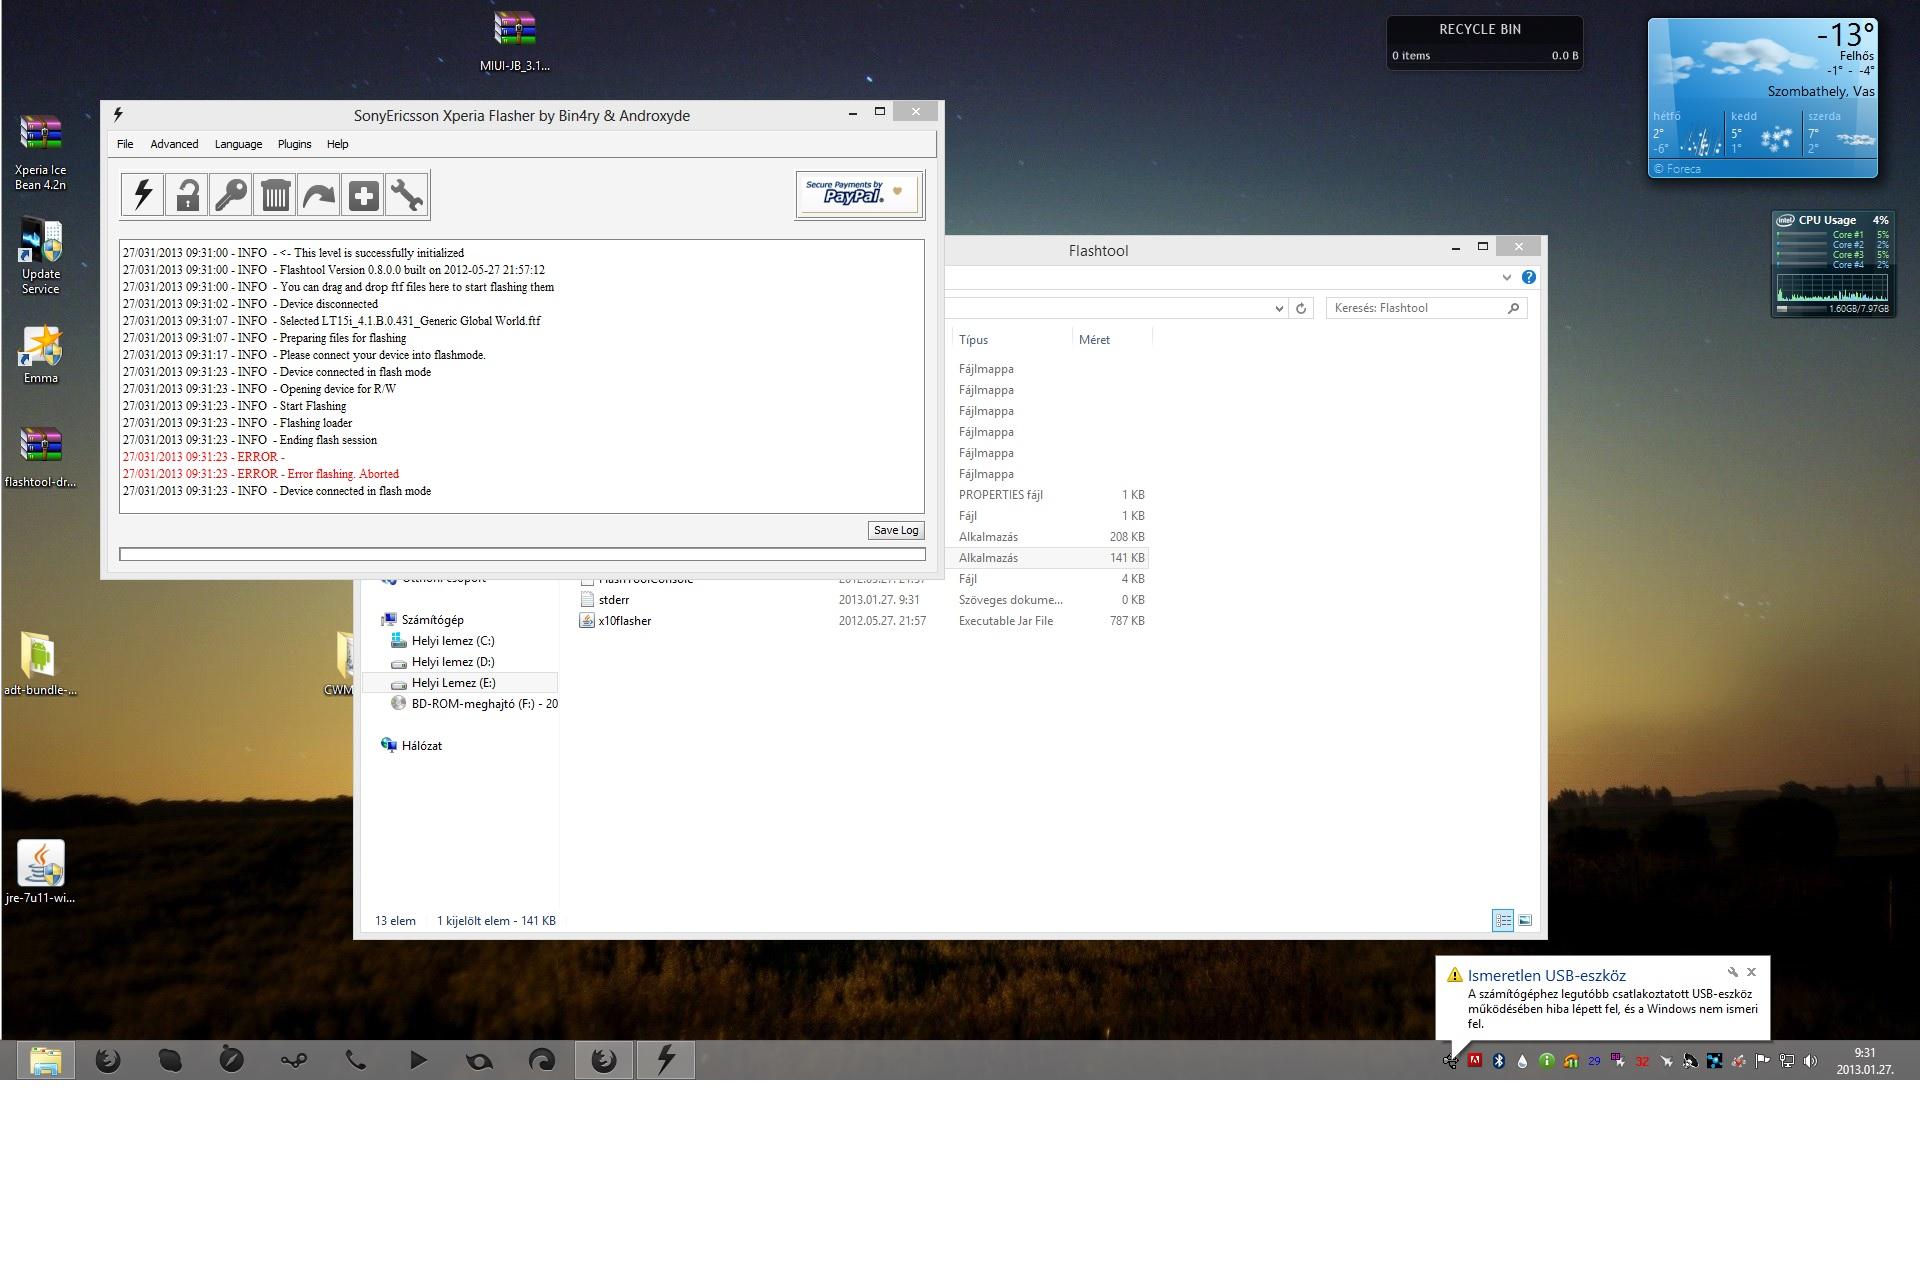The image size is (1920, 1280).
Task: Click the lightning Flash device toolbar icon
Action: pyautogui.click(x=143, y=194)
